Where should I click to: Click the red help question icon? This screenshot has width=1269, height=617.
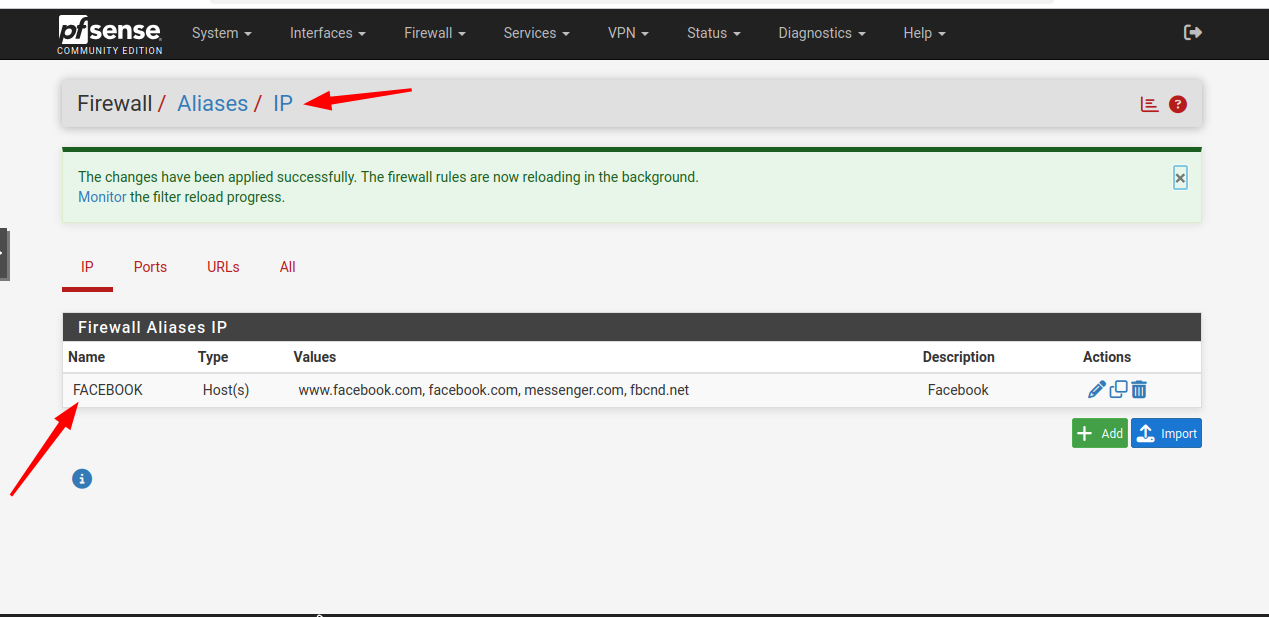click(x=1178, y=104)
